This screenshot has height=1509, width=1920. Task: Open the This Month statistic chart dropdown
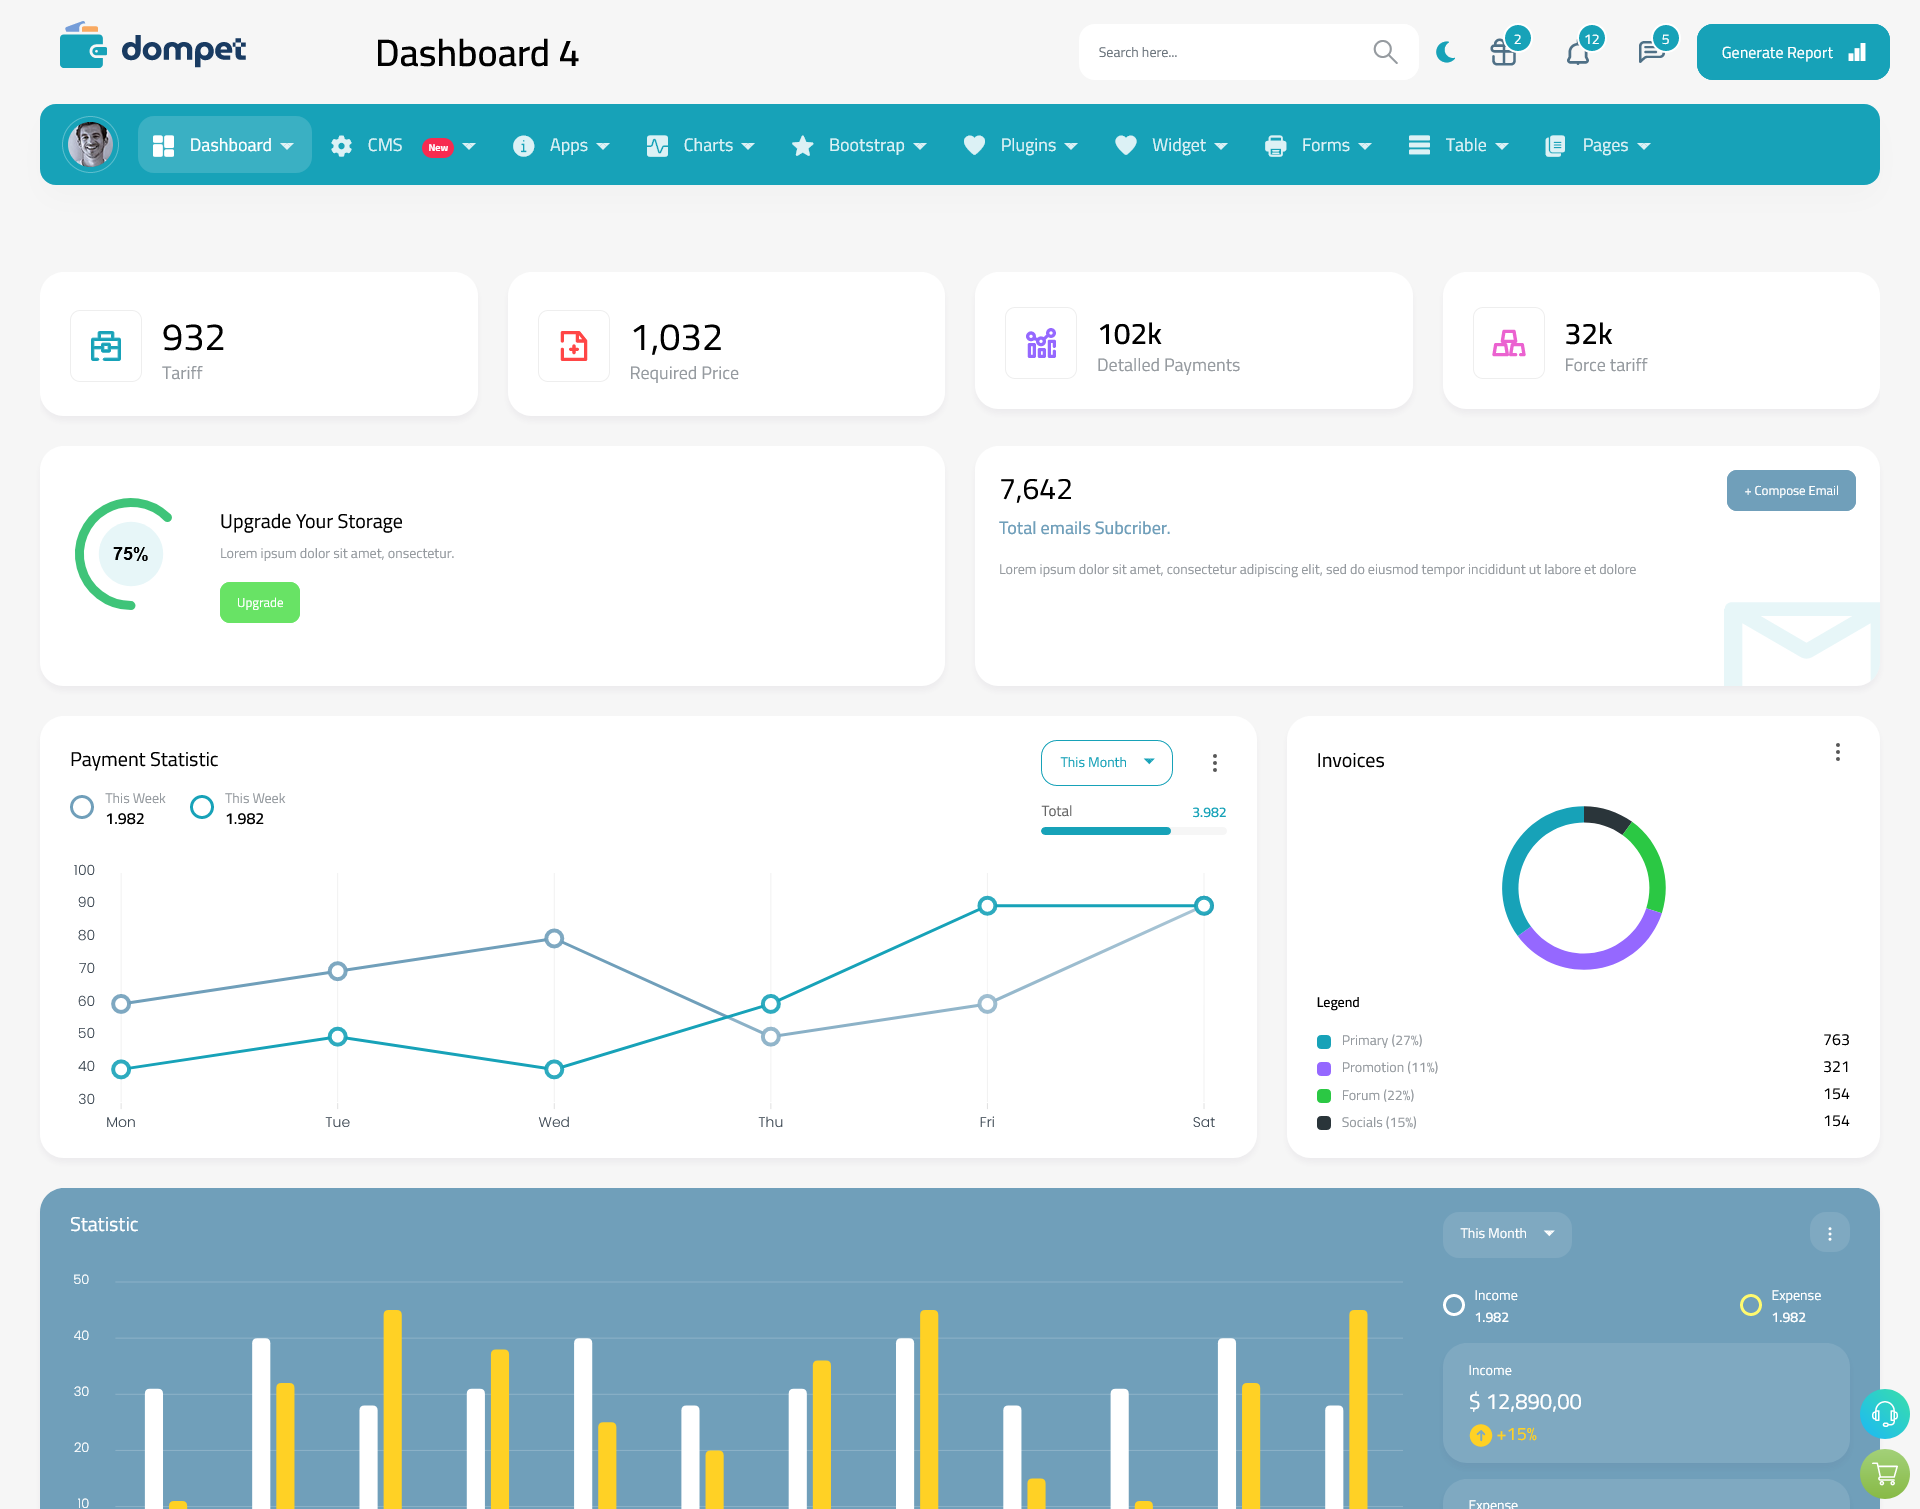(1504, 1232)
